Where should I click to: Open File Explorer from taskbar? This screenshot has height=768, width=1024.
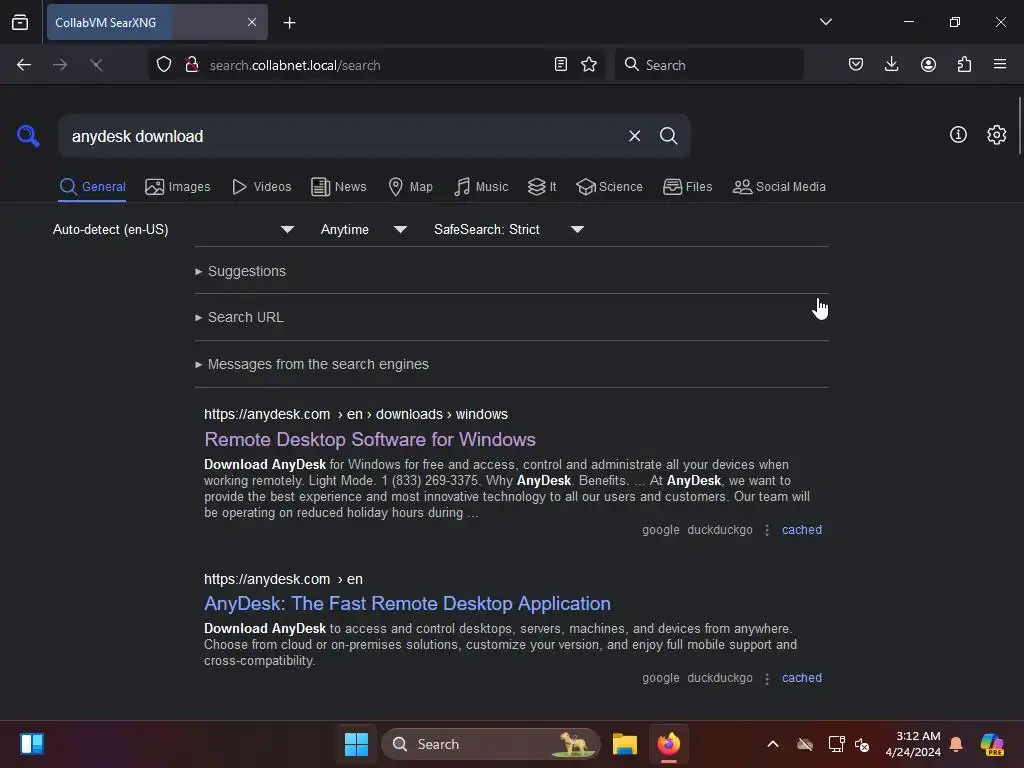click(624, 744)
